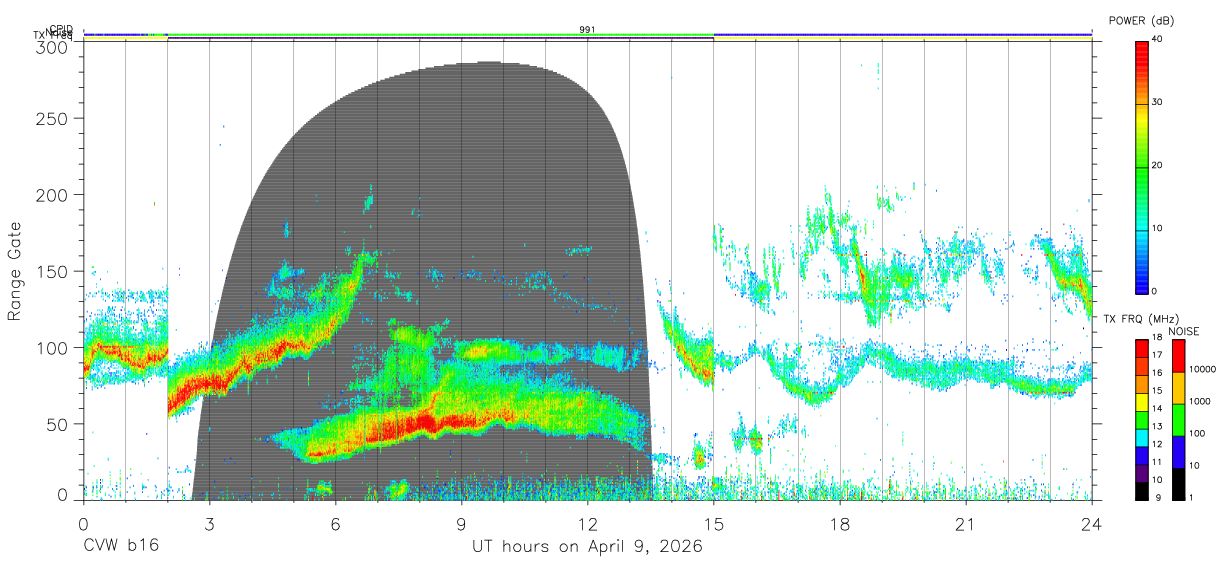Pick the red top segment of the noise bar
The image size is (1228, 567).
(1178, 356)
